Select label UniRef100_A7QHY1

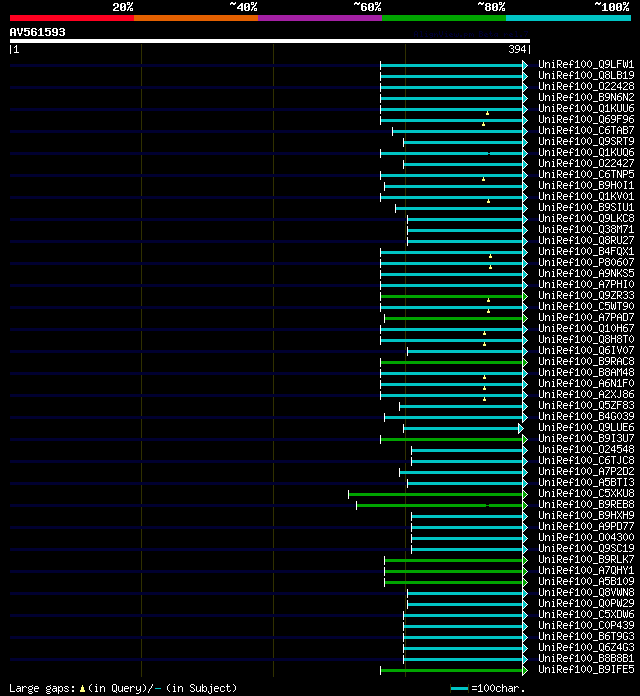[586, 570]
